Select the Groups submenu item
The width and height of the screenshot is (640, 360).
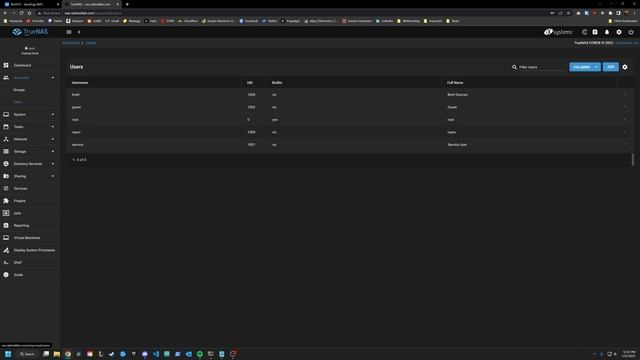point(19,90)
